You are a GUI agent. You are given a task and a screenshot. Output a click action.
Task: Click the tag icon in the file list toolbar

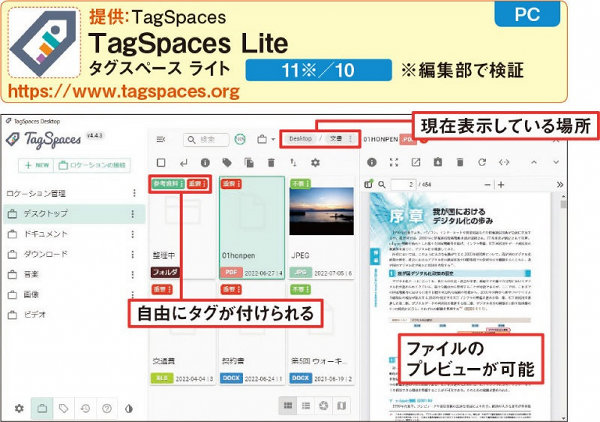pyautogui.click(x=227, y=162)
